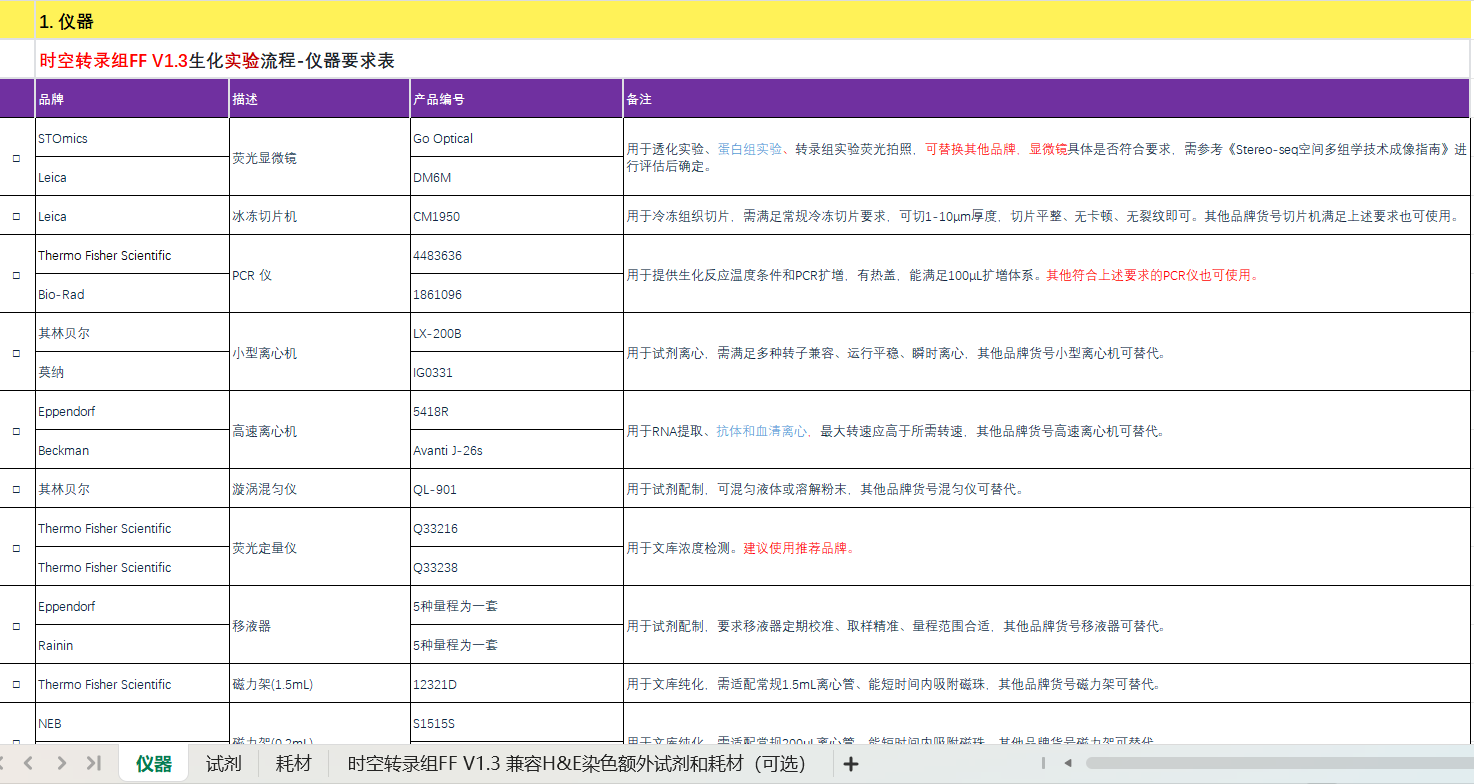Select the 5418R product cell

tap(516, 411)
